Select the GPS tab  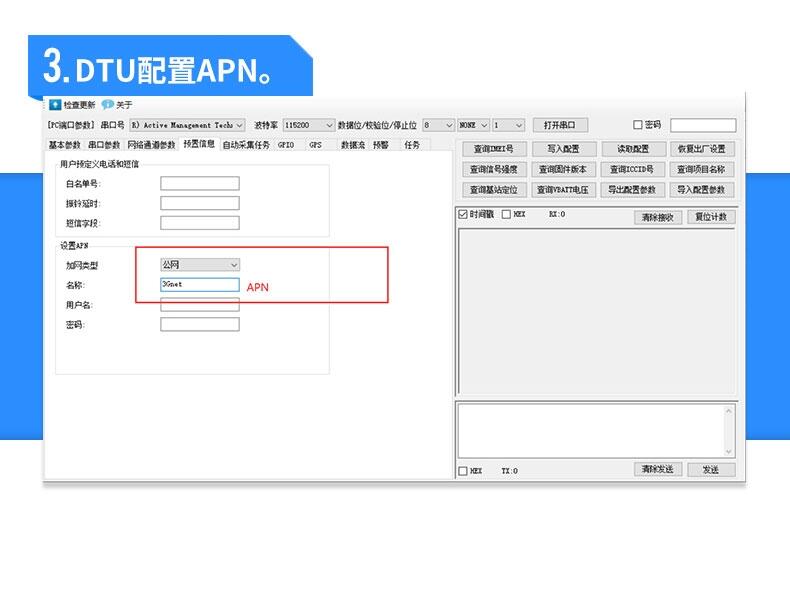click(315, 145)
